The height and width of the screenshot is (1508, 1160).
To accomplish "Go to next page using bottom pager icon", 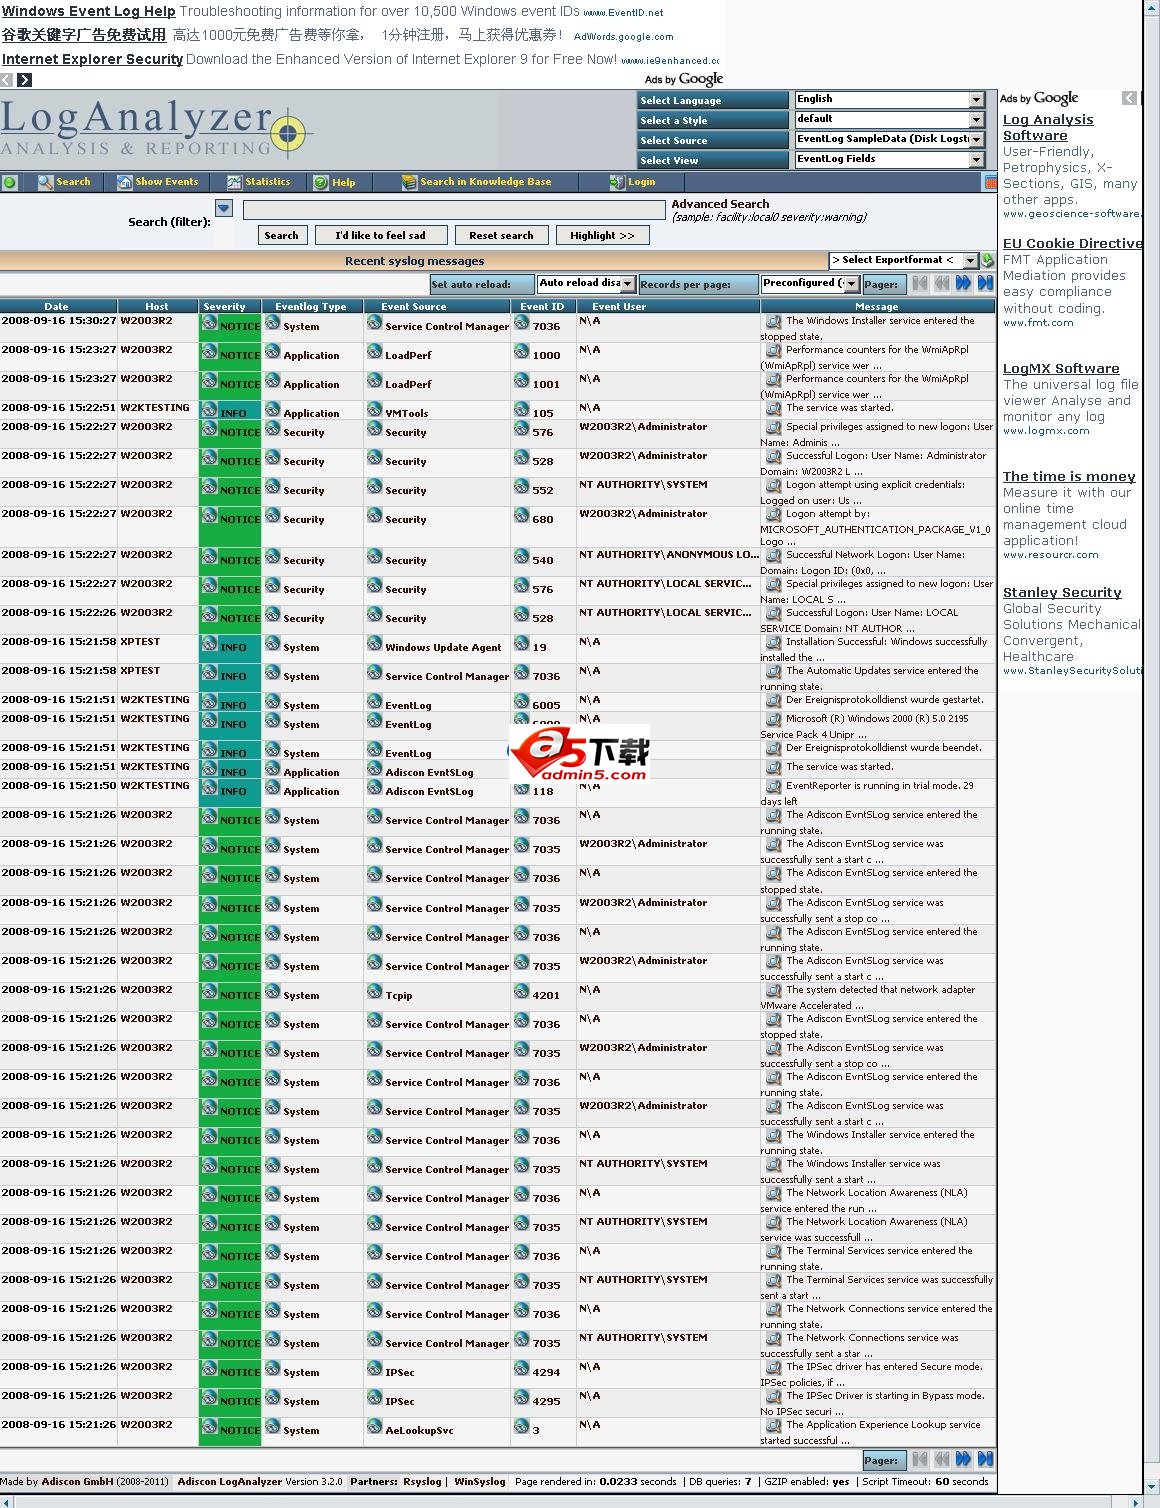I will pyautogui.click(x=963, y=1459).
